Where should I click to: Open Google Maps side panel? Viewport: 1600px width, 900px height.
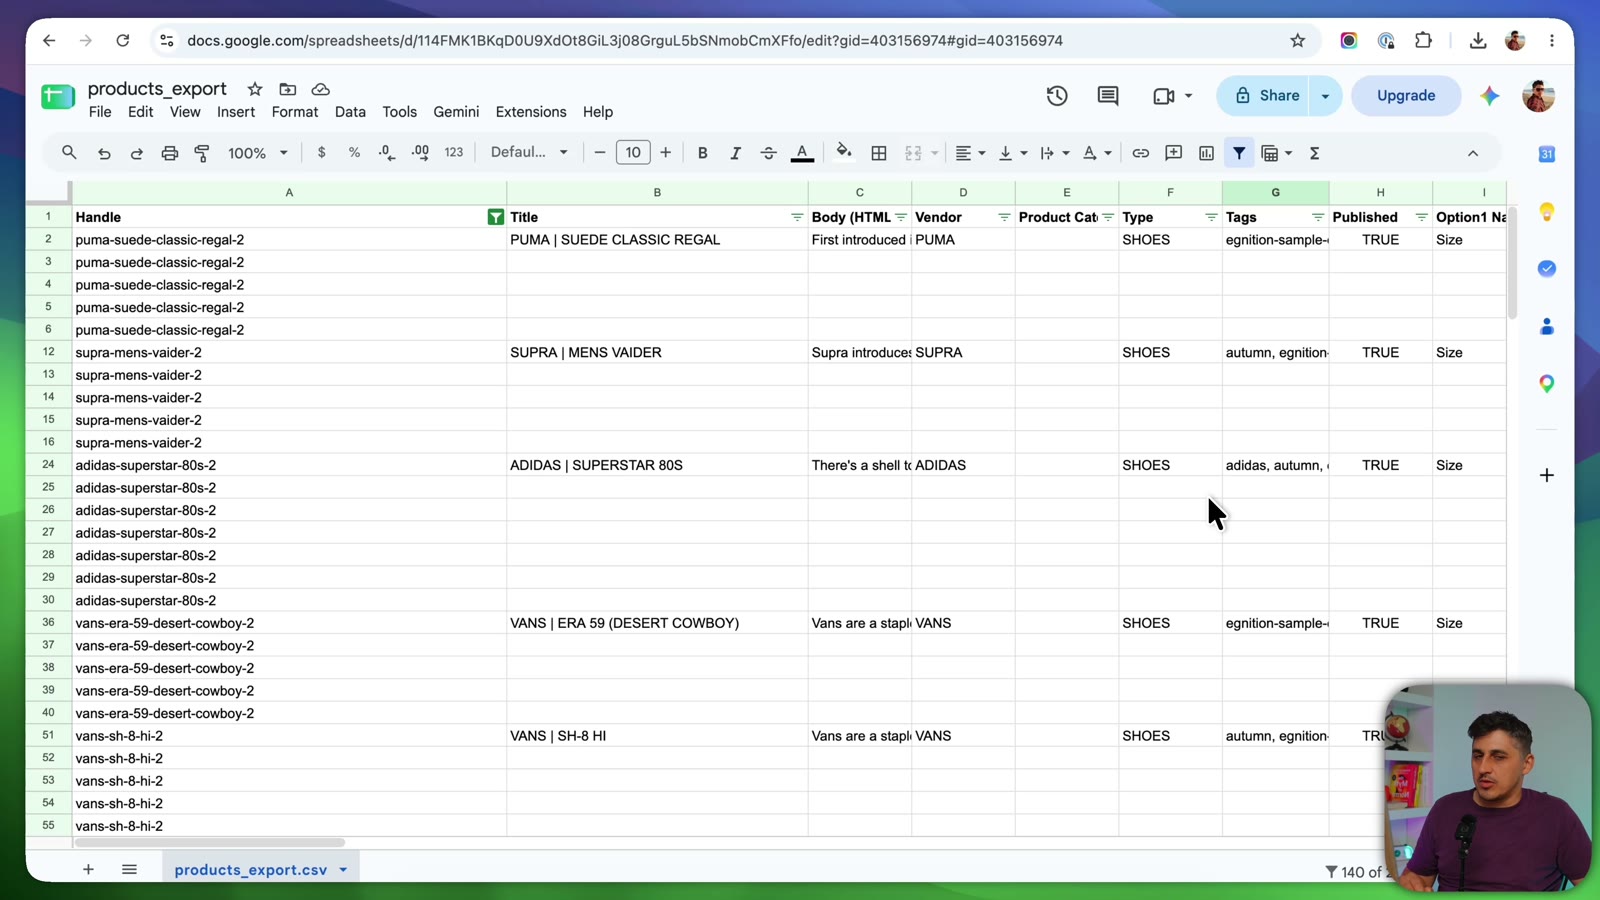[1547, 384]
